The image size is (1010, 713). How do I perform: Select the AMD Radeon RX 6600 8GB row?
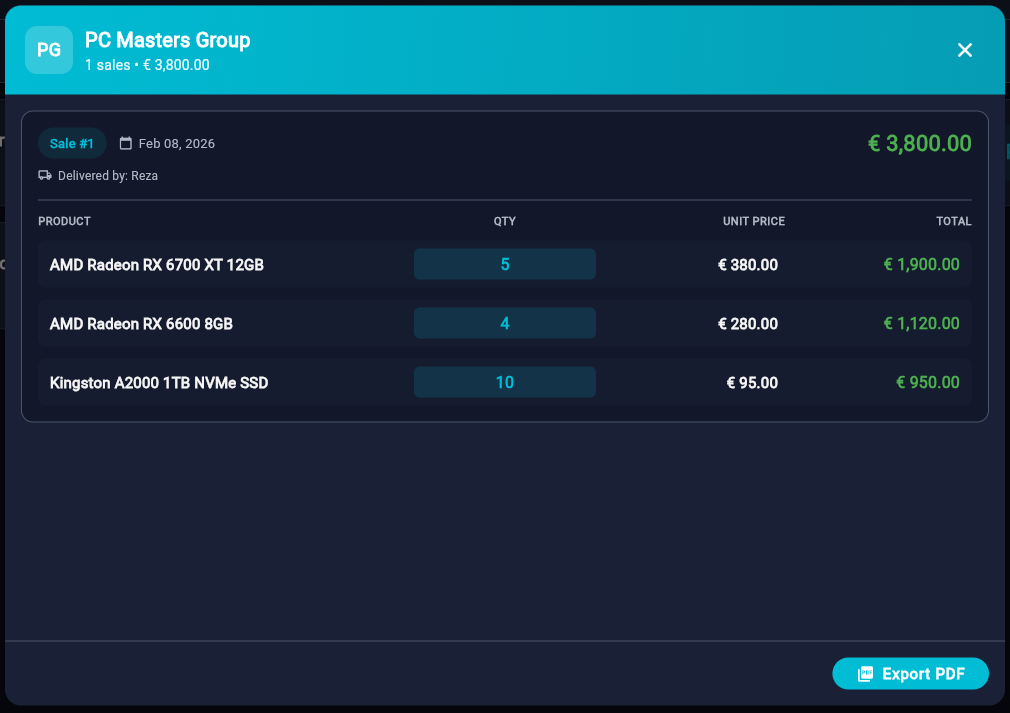pos(141,324)
